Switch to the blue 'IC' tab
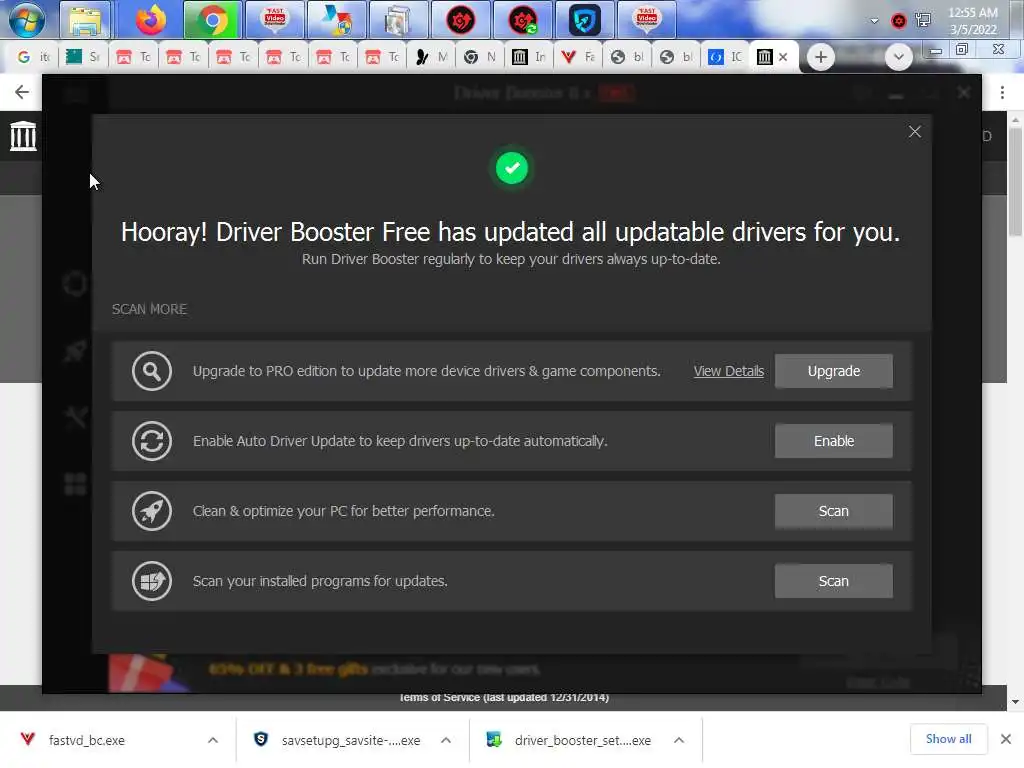 (726, 57)
